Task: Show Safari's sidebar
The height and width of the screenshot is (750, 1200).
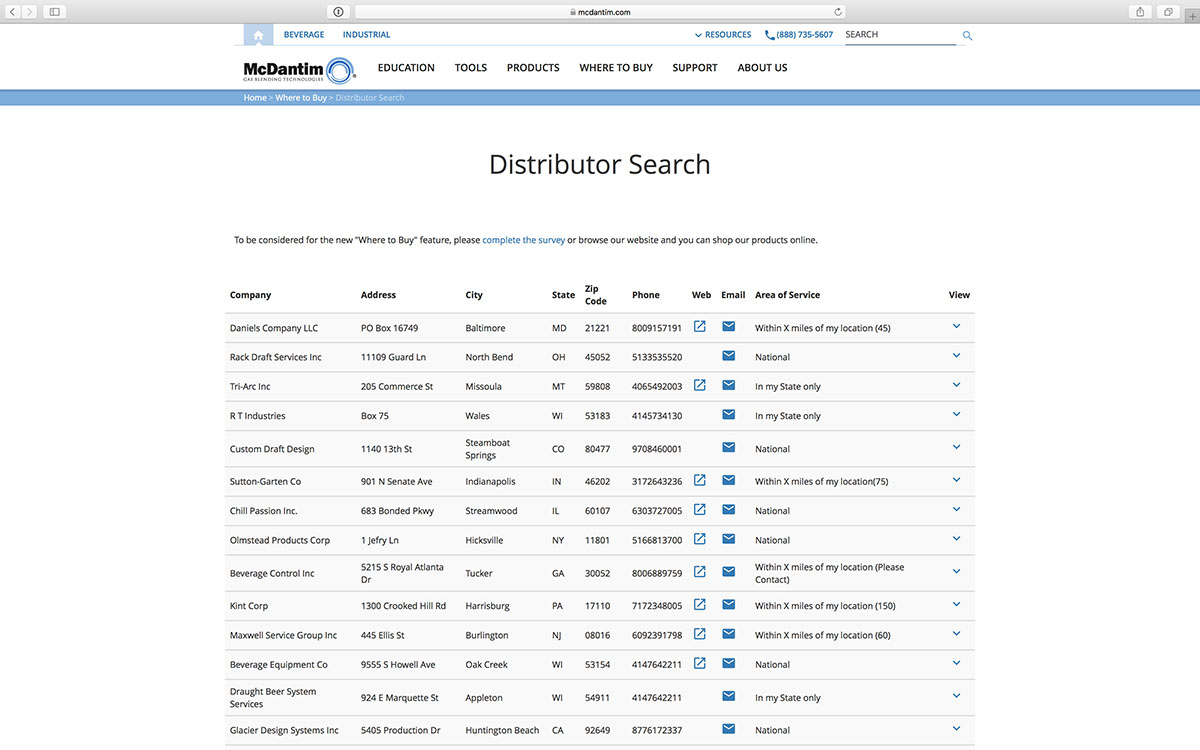Action: click(54, 12)
